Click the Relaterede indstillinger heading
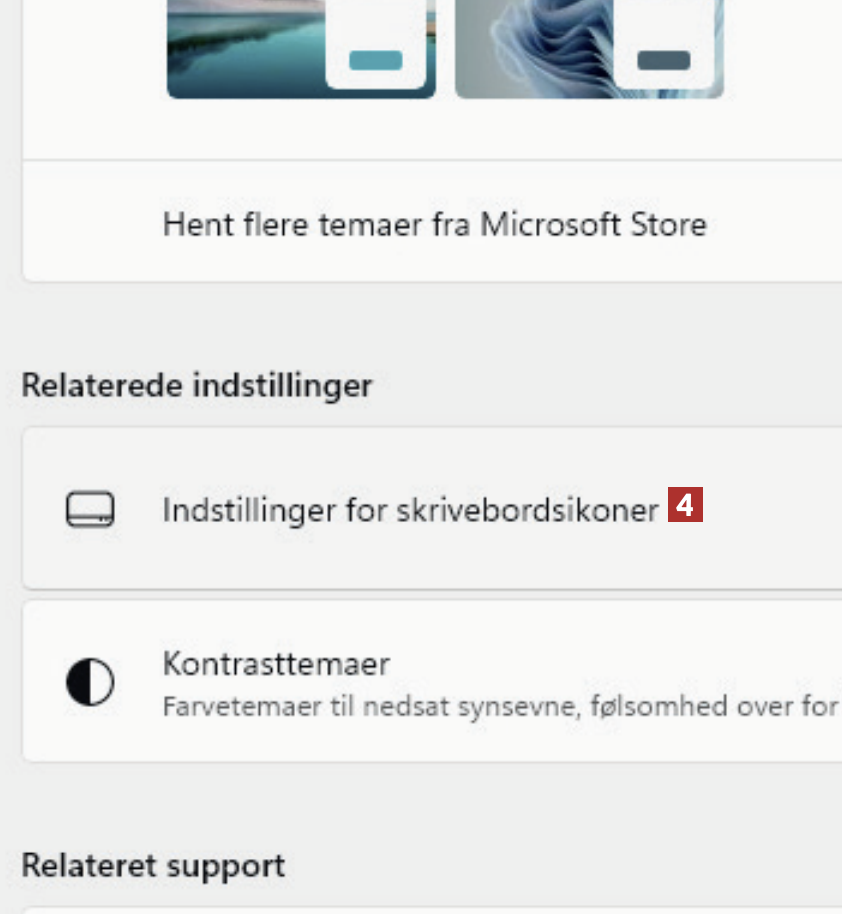The width and height of the screenshot is (842, 914). click(x=196, y=385)
